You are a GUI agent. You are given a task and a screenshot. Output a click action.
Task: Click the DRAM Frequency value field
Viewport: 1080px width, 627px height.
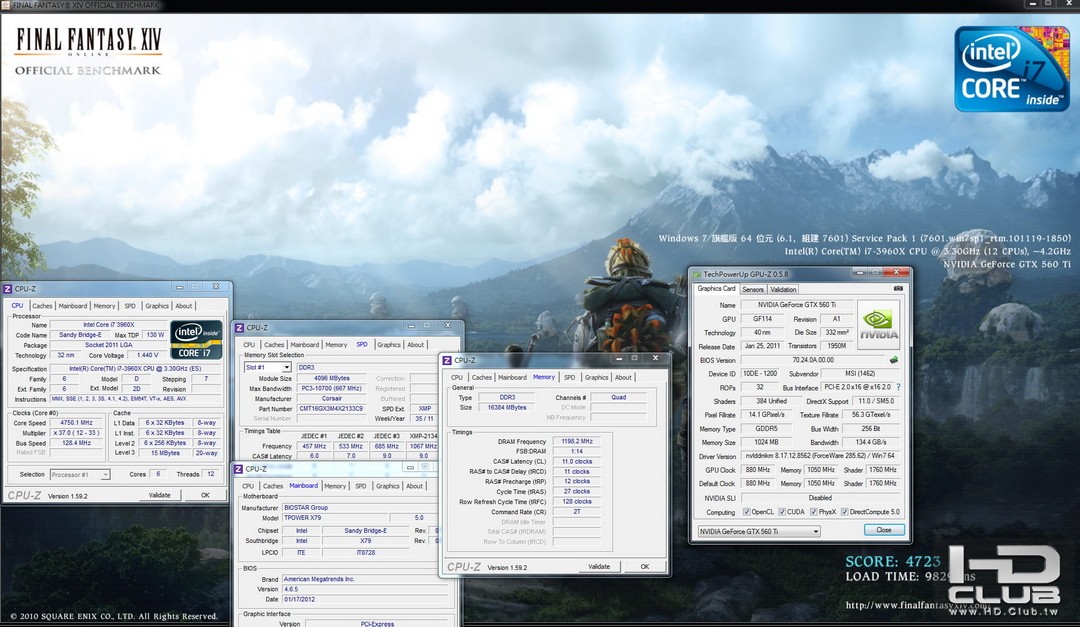coord(575,441)
